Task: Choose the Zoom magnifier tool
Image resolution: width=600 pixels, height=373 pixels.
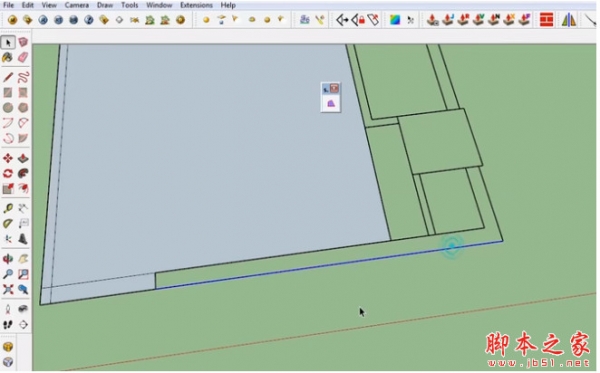Action: [8, 274]
